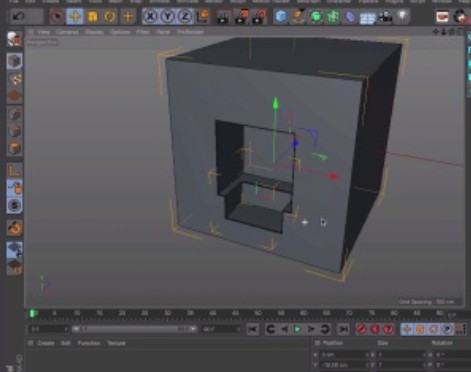Toggle Enable Axis L-shaped icon

coord(14,170)
